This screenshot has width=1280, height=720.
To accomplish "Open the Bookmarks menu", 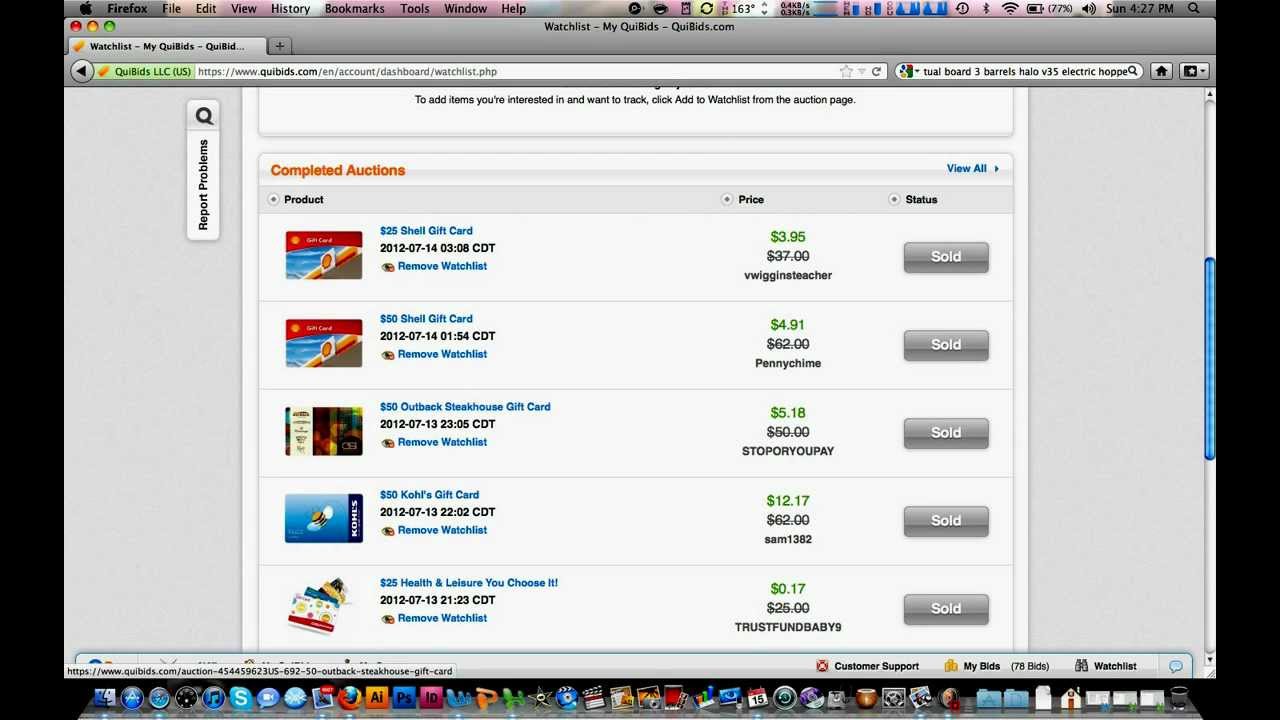I will (x=354, y=8).
